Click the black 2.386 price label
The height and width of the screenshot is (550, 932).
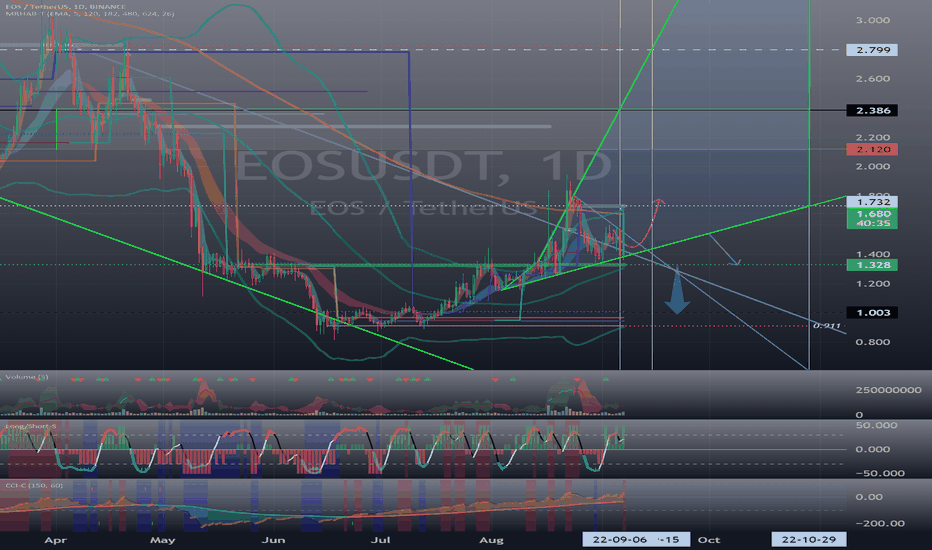(872, 111)
